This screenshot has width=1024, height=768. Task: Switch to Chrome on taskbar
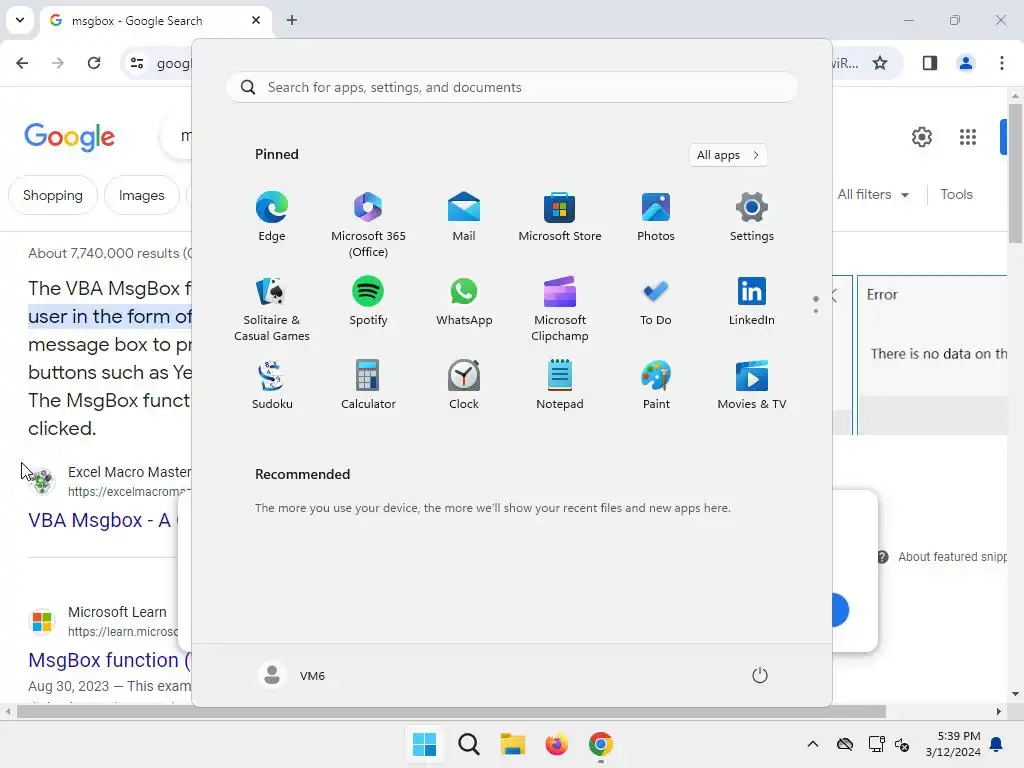pyautogui.click(x=601, y=744)
